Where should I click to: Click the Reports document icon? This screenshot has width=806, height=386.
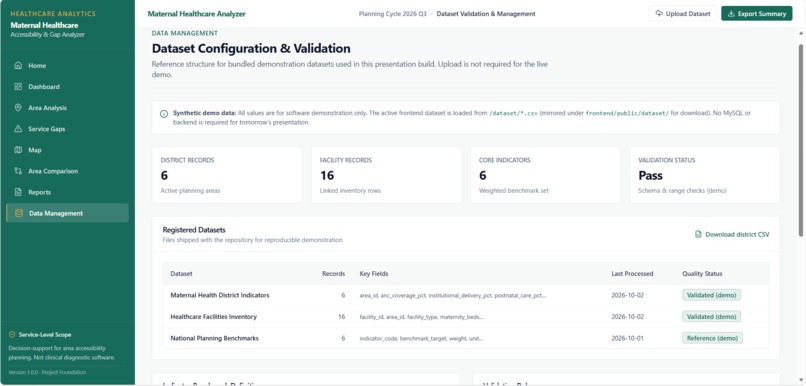(x=19, y=192)
